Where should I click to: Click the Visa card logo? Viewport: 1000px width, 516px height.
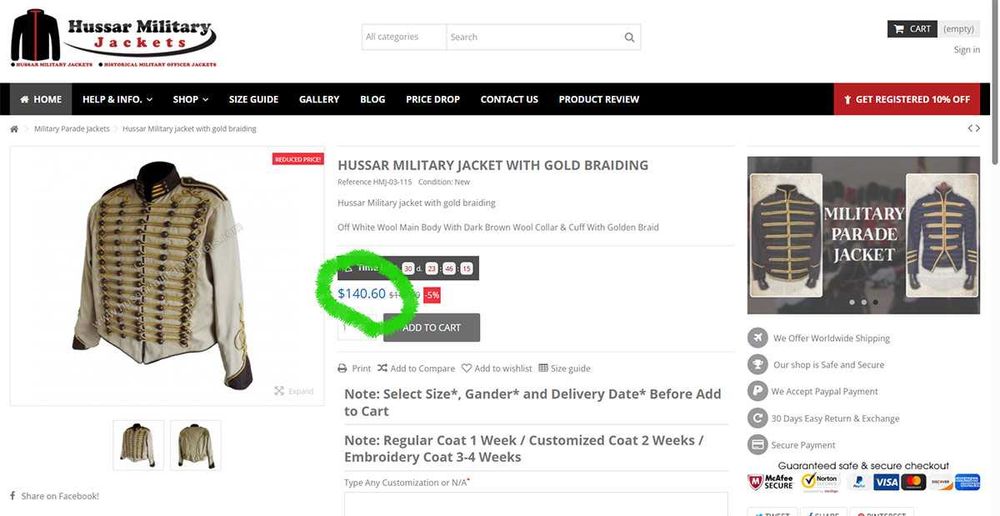(x=886, y=482)
